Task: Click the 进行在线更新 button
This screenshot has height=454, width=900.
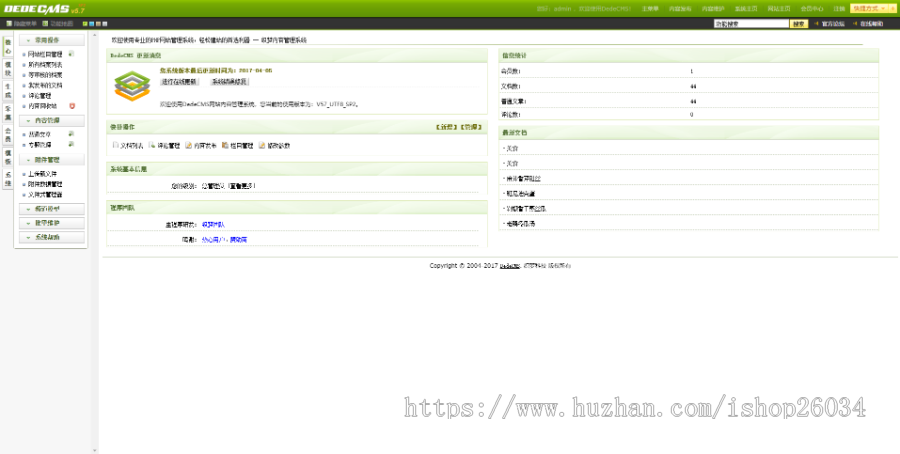Action: [180, 82]
